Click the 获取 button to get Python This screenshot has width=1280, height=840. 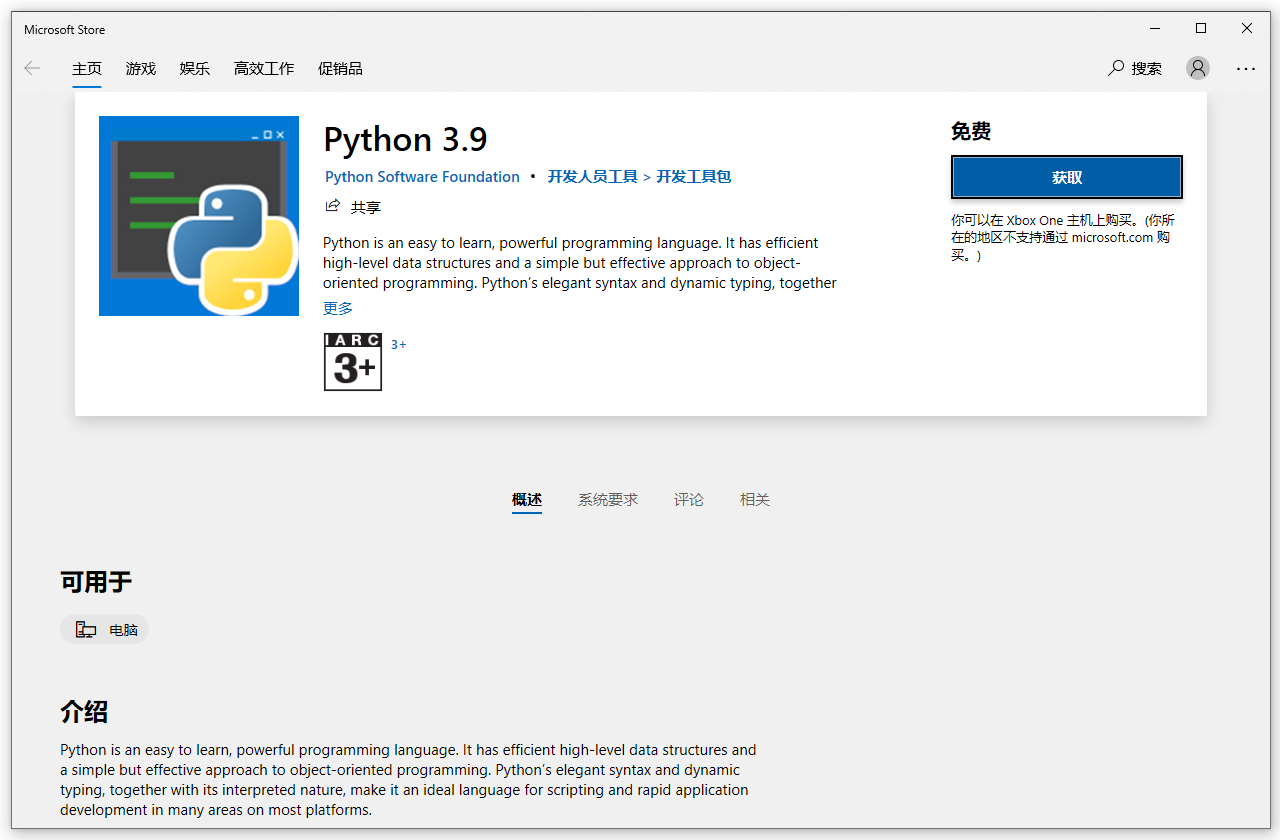[1066, 176]
